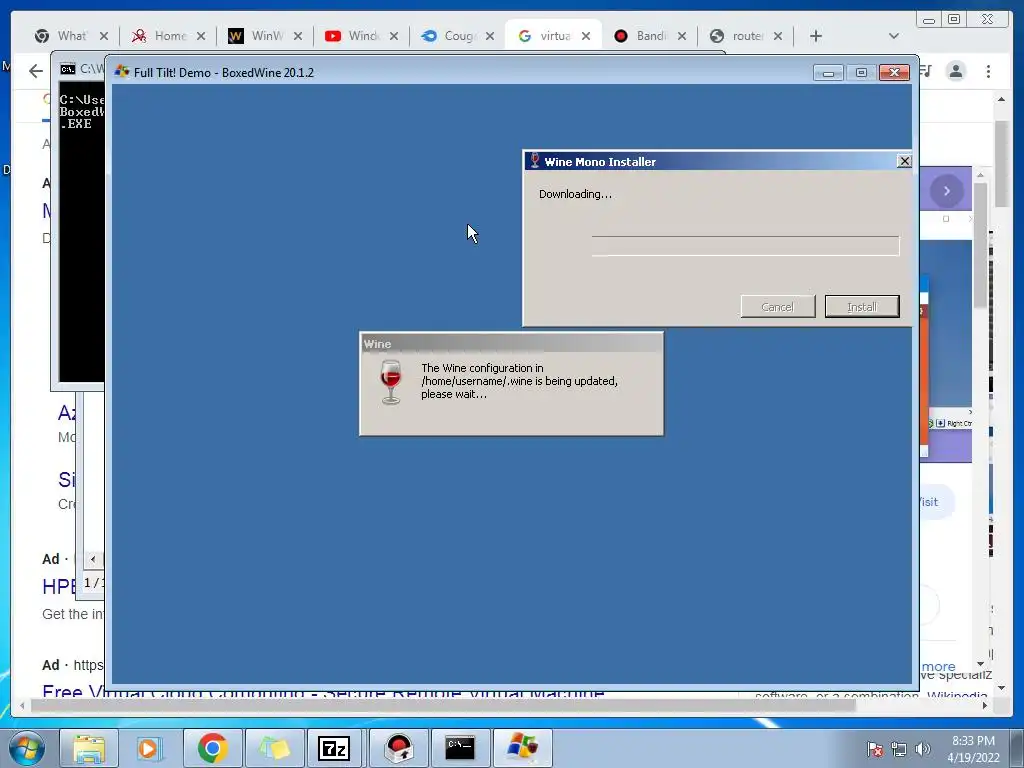Click the Command Prompt window title icon
1024x768 pixels.
click(x=67, y=69)
